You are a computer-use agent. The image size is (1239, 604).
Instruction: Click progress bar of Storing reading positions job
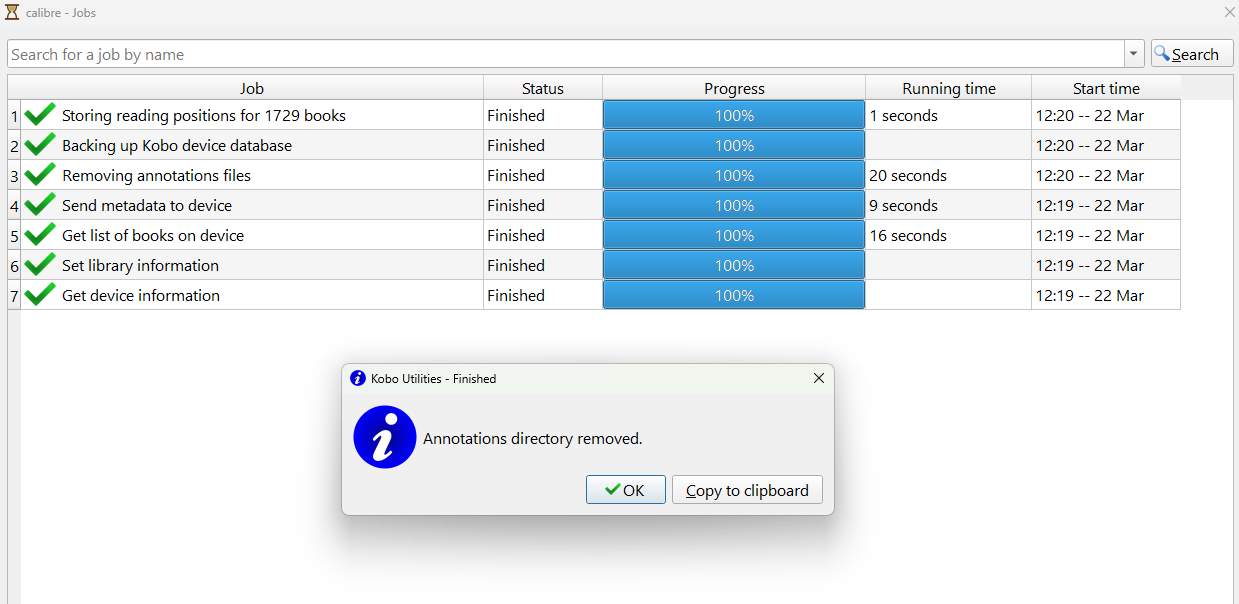pyautogui.click(x=734, y=115)
